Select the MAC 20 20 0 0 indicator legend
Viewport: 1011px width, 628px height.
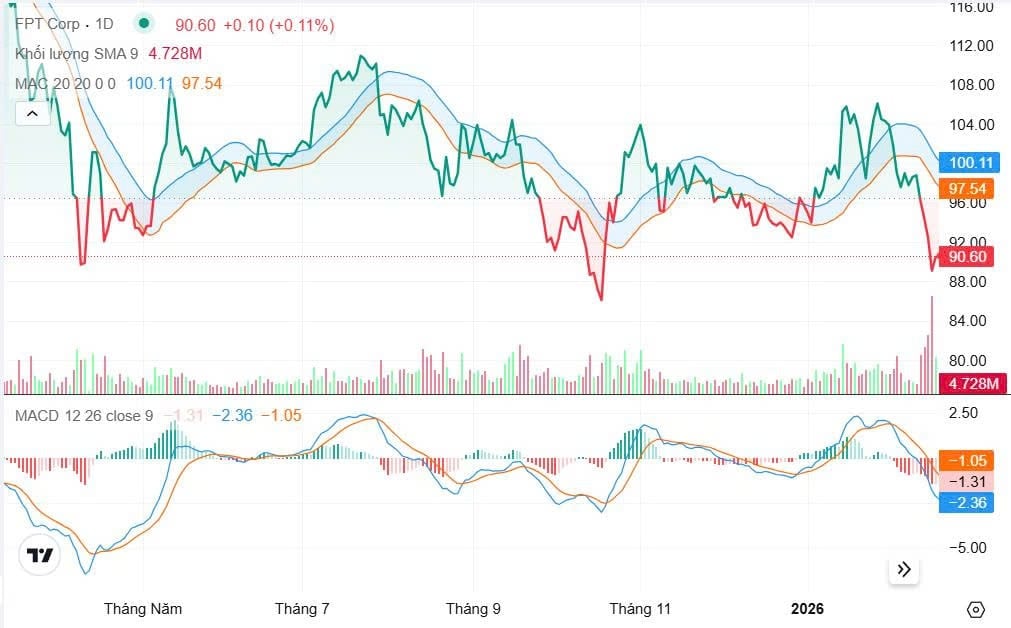click(66, 83)
